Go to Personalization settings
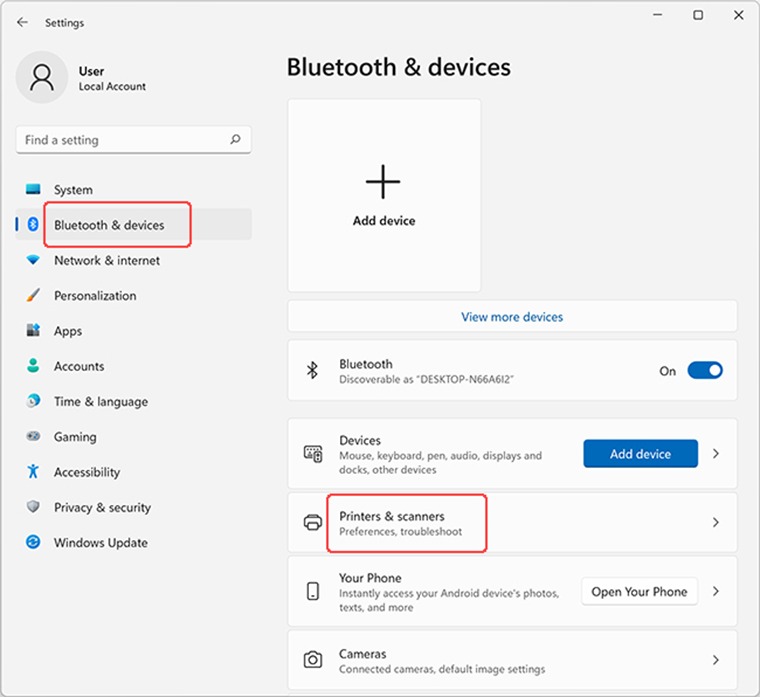 pyautogui.click(x=95, y=296)
